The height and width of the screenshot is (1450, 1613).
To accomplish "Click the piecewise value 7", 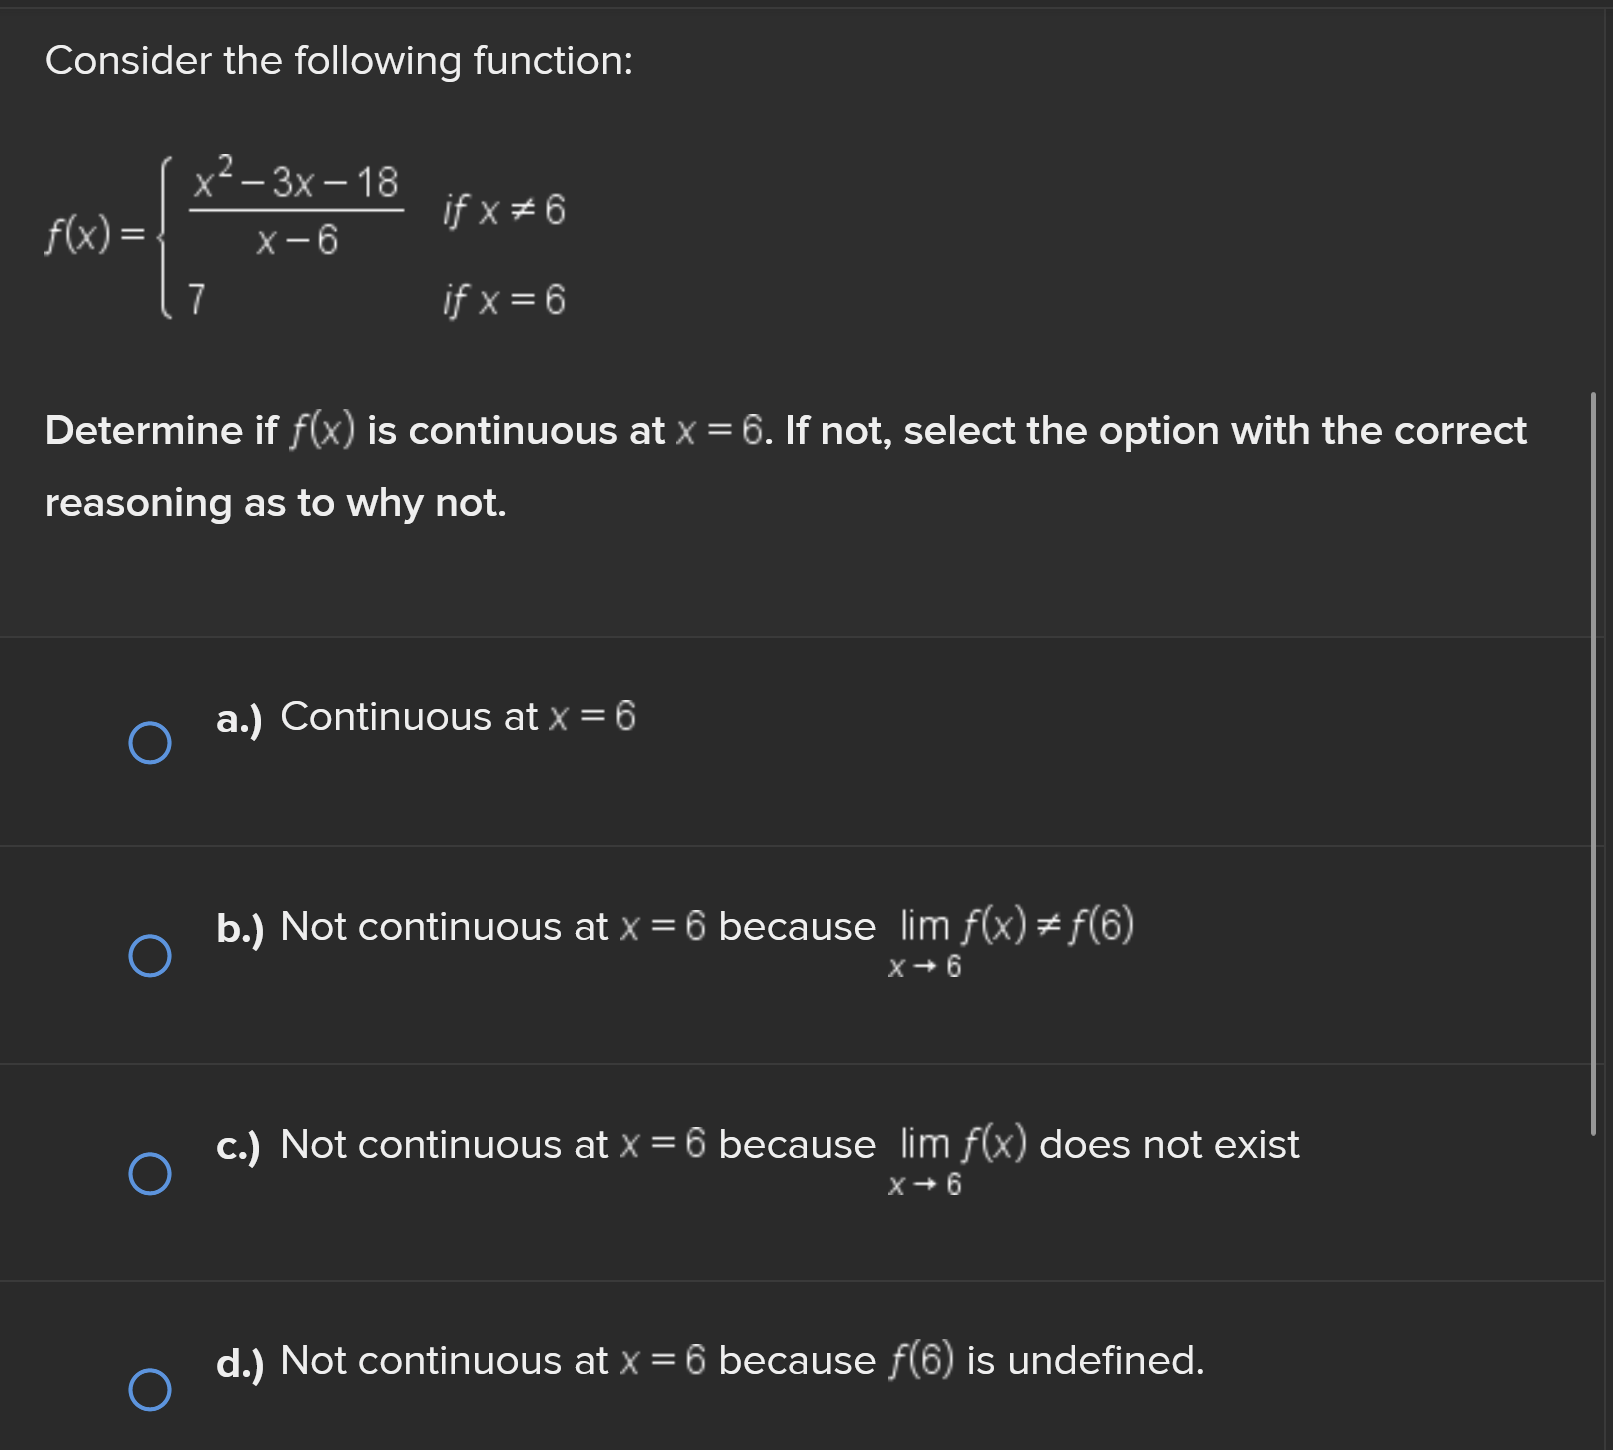I will 197,299.
